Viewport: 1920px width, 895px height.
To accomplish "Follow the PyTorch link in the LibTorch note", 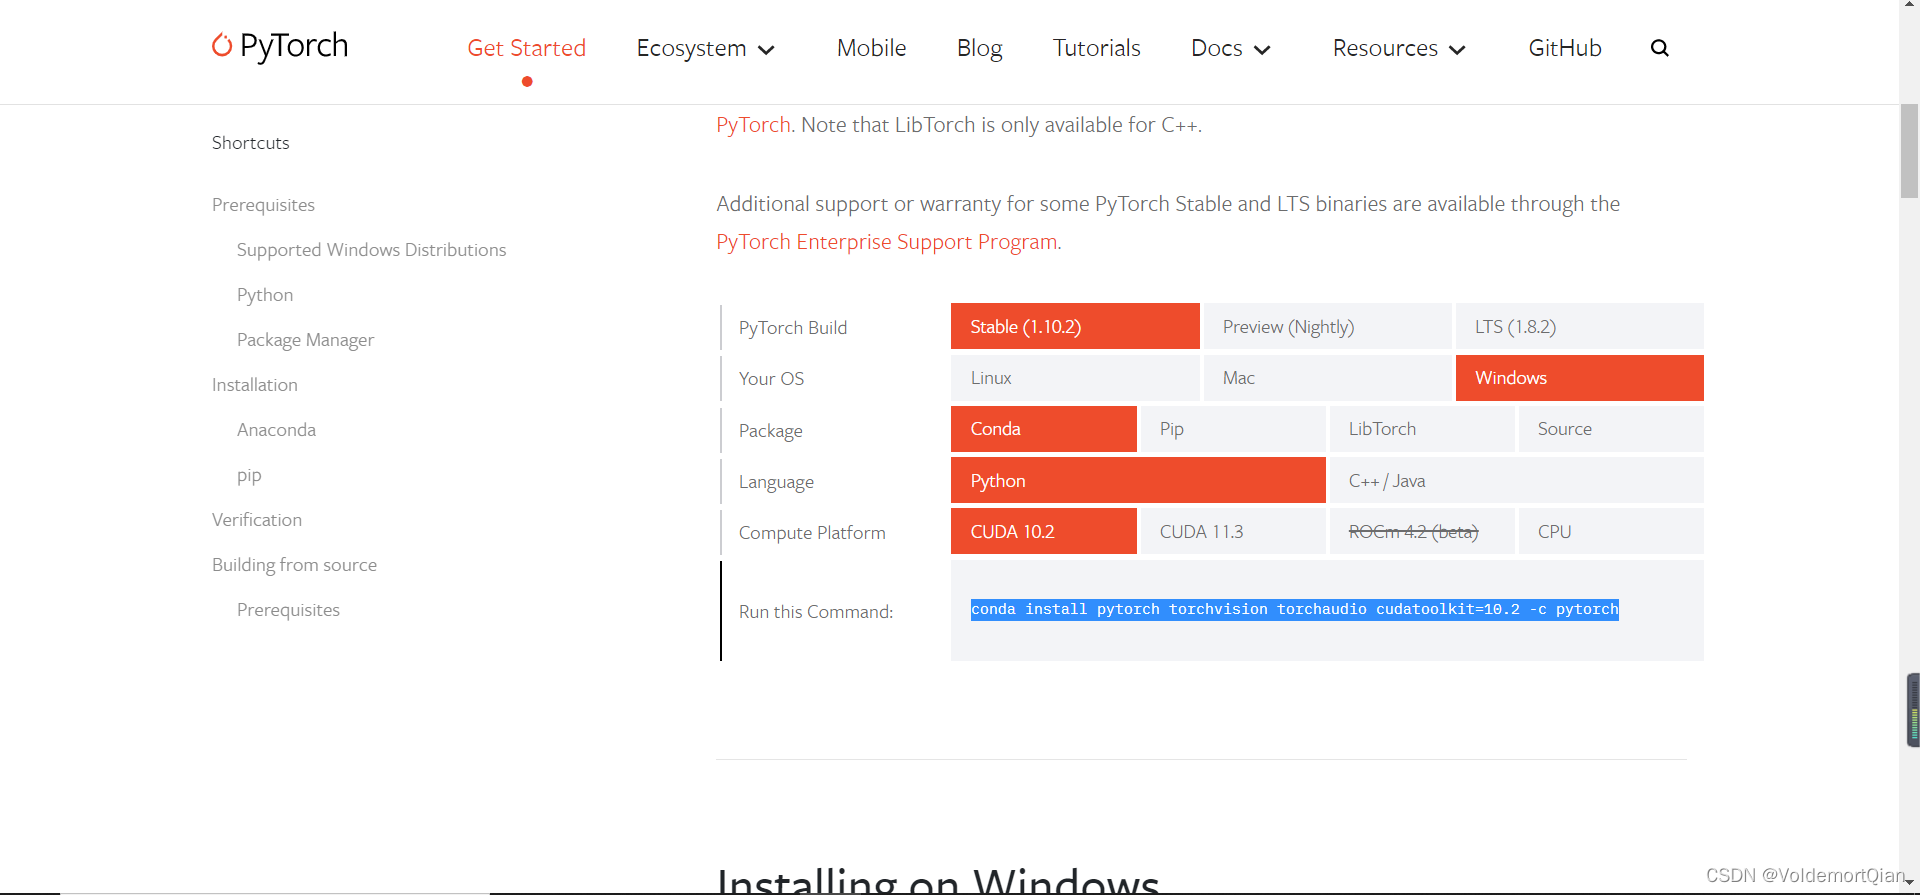I will click(754, 125).
